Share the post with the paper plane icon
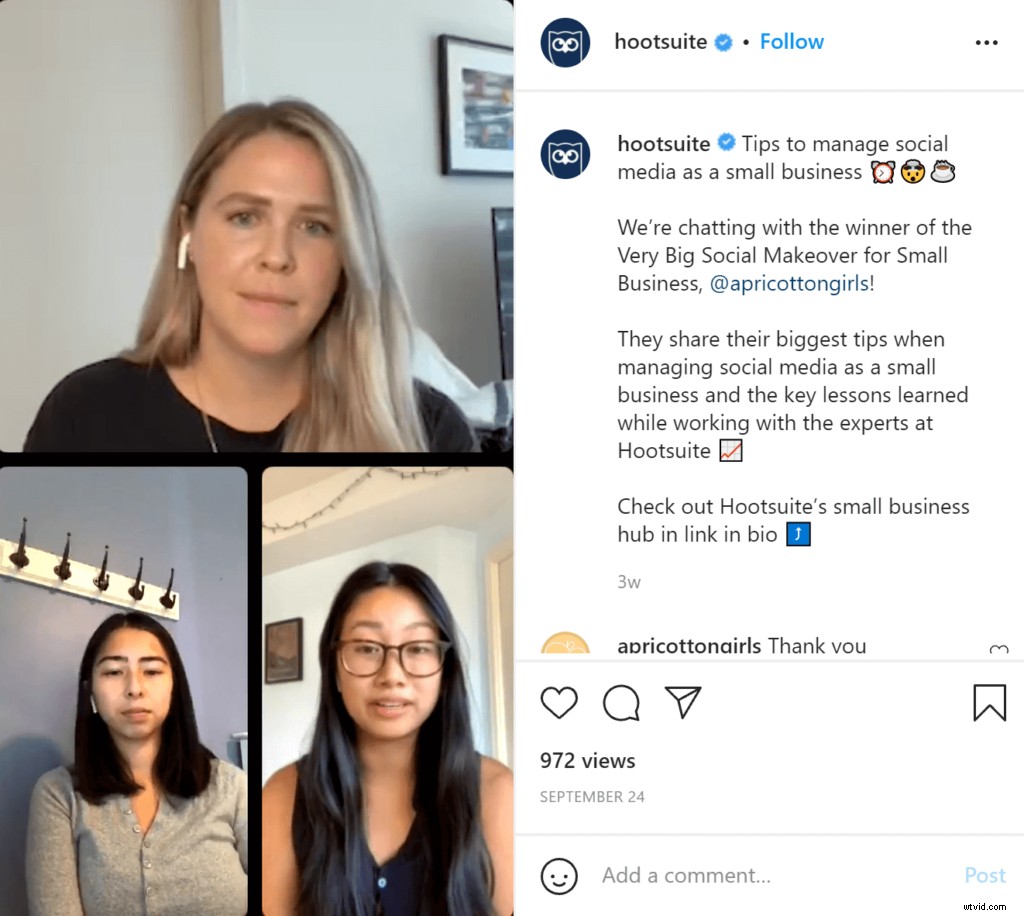The image size is (1024, 916). 682,702
